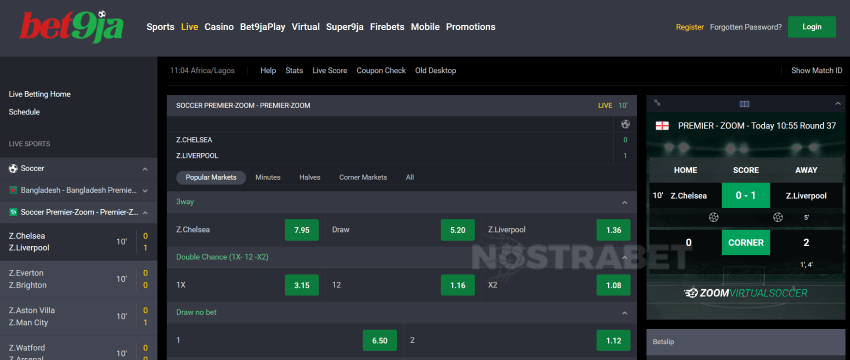Click the Premier-Zoom league icon in sidebar

pos(14,213)
